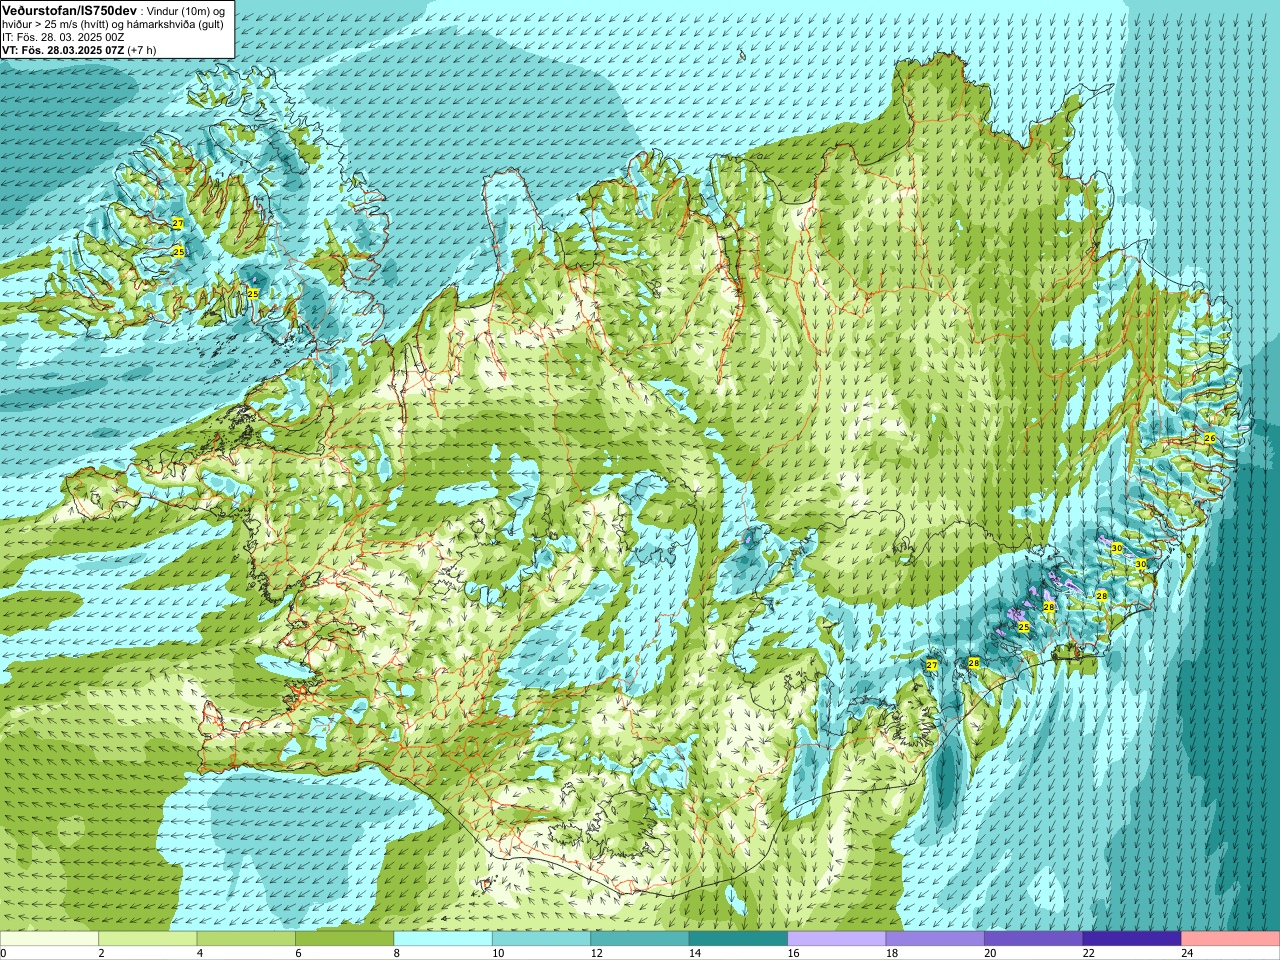The height and width of the screenshot is (960, 1280).
Task: Click legend scale number '6'
Action: pos(298,953)
